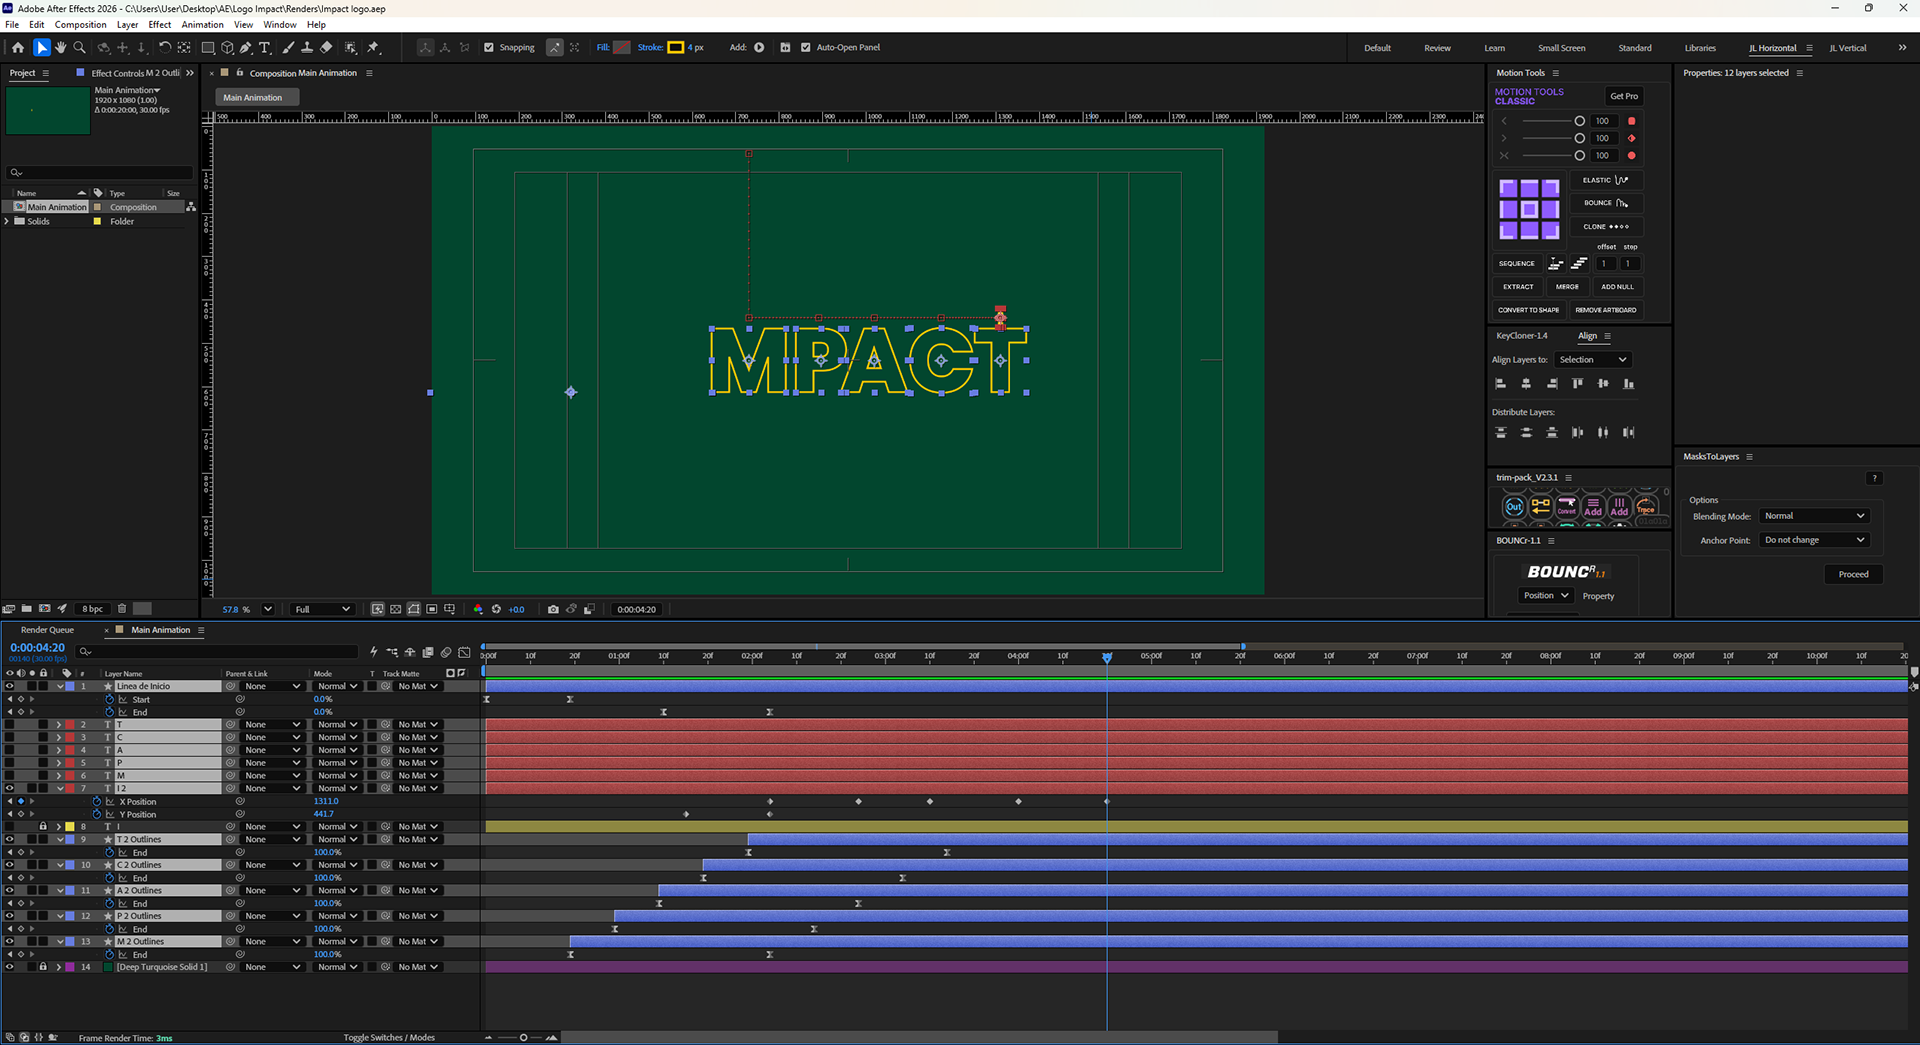The image size is (1920, 1045).
Task: Select the Hand tool
Action: pyautogui.click(x=60, y=47)
